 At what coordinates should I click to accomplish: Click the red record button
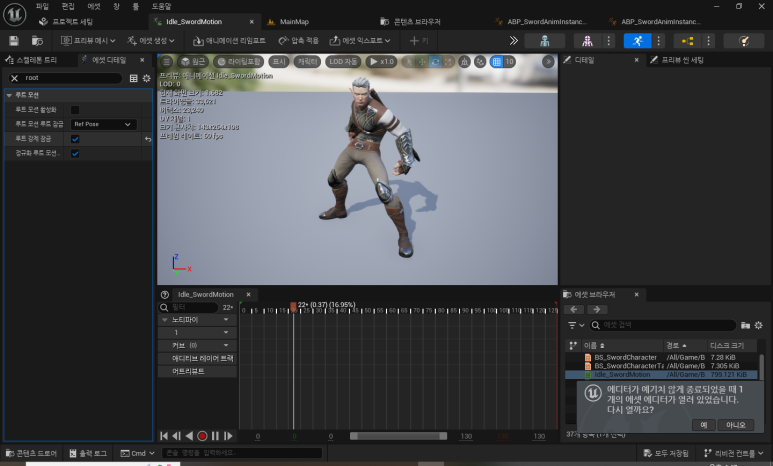click(x=202, y=436)
